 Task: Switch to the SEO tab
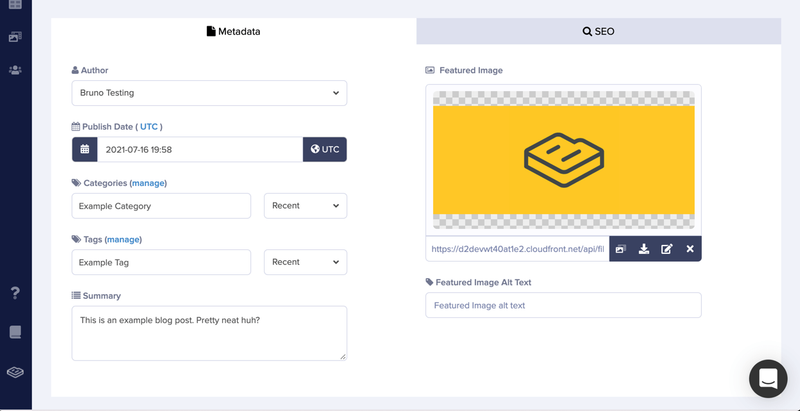coord(598,32)
